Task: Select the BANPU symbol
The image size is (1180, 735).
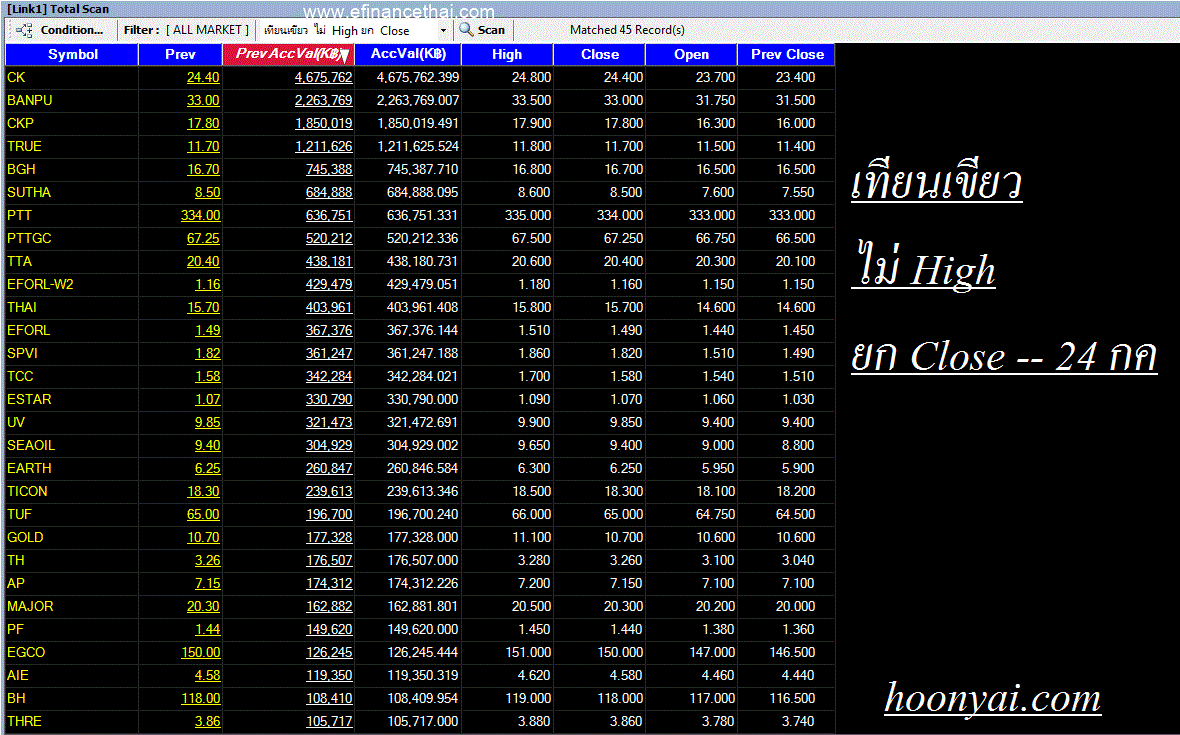Action: [29, 100]
